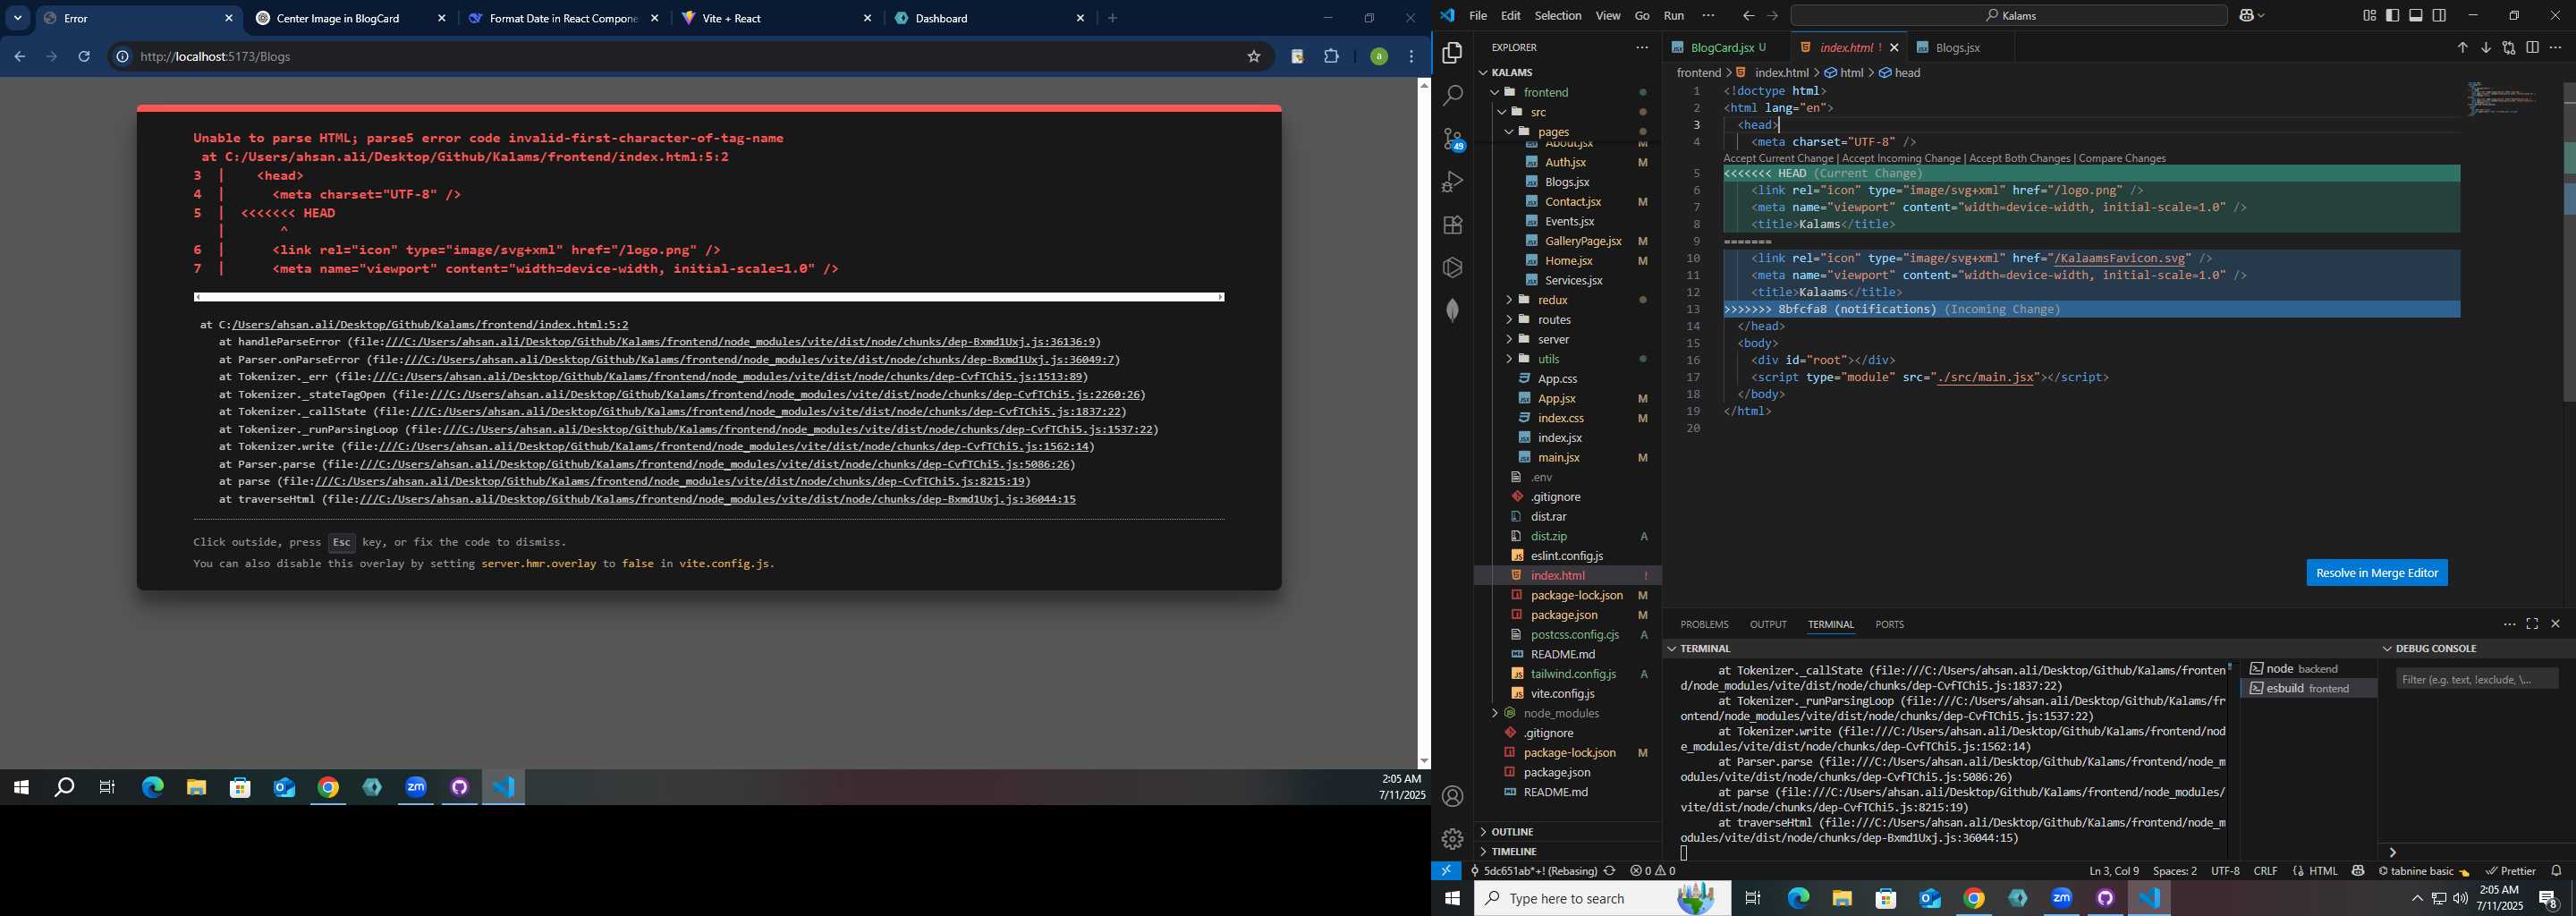This screenshot has height=916, width=2576.
Task: Click the remote window icon in status bar
Action: [x=1447, y=871]
